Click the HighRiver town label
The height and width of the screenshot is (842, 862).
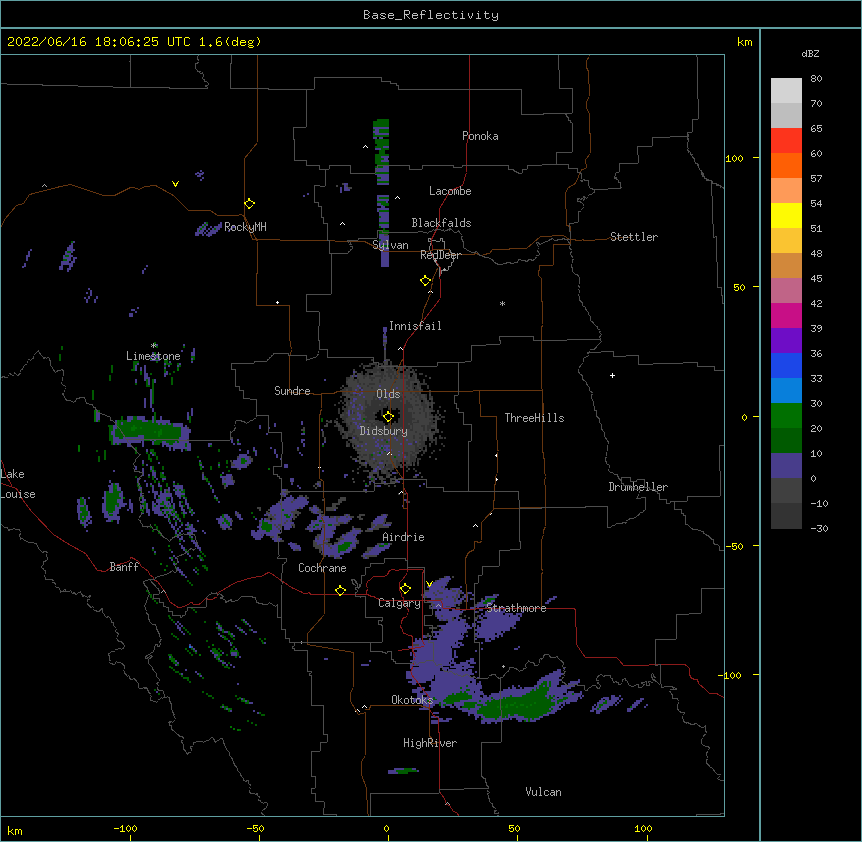coord(429,743)
